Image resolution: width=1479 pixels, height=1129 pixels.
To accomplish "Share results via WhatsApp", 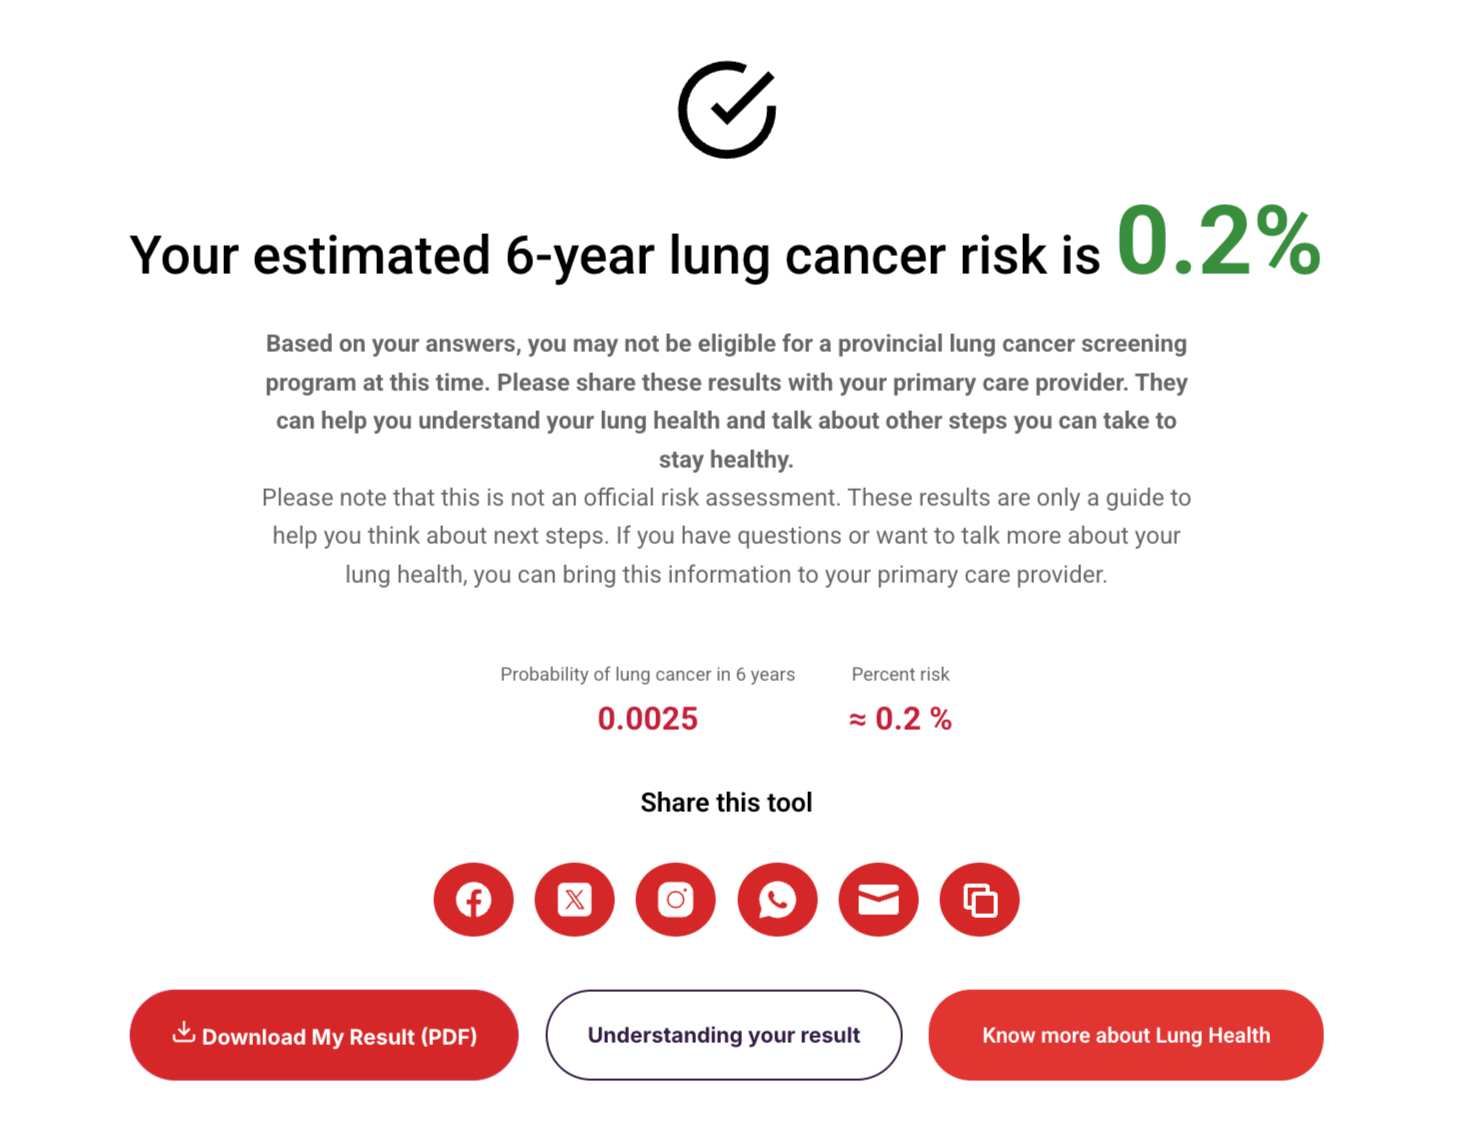I will (x=777, y=899).
